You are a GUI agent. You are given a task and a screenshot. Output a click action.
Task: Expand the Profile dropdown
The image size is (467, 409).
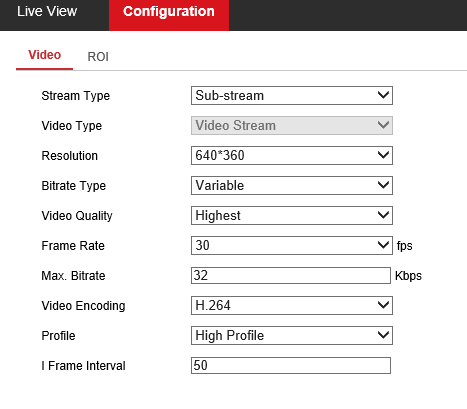tap(292, 336)
